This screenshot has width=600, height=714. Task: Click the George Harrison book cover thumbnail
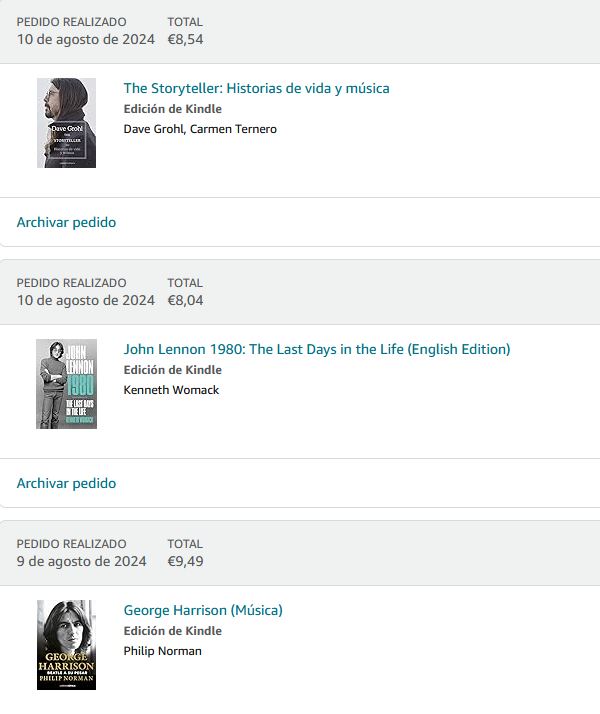[x=66, y=645]
